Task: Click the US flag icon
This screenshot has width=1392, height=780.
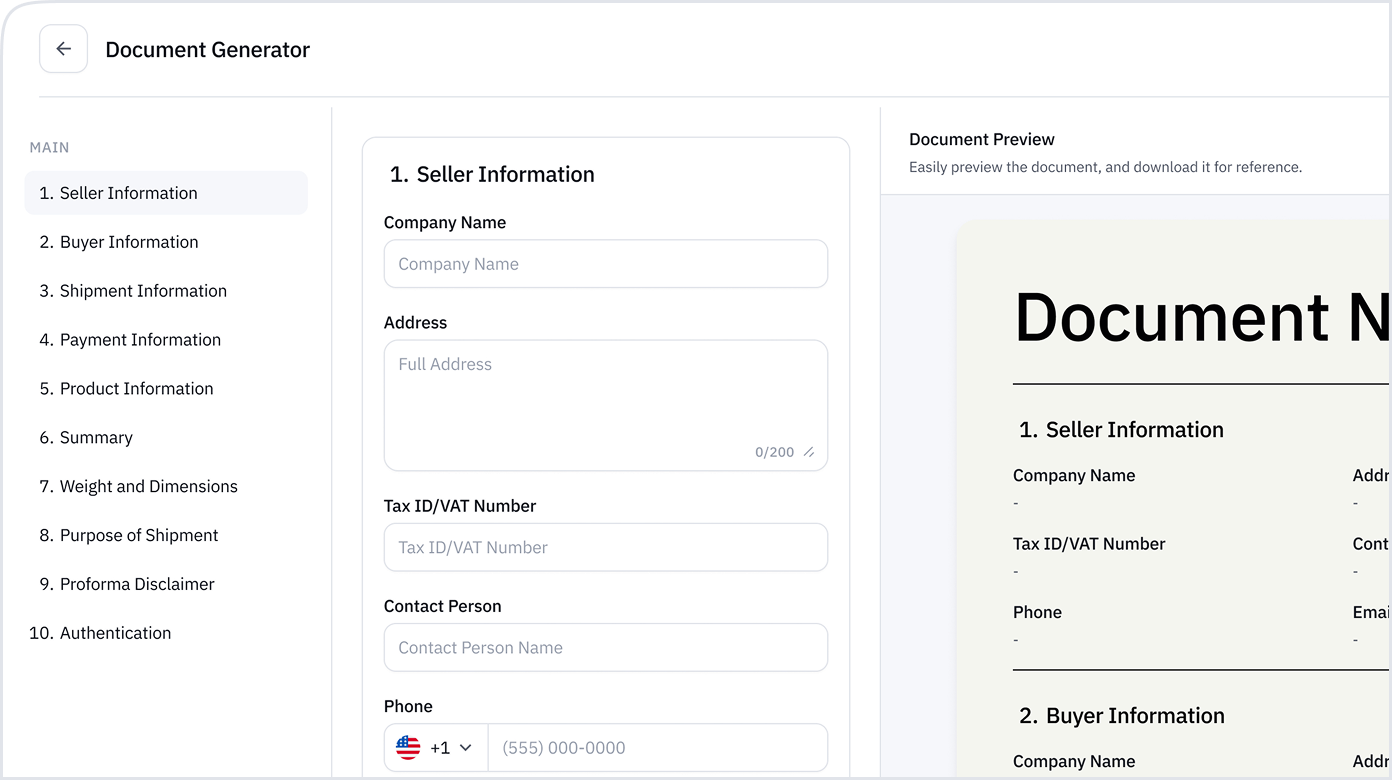Action: point(408,748)
